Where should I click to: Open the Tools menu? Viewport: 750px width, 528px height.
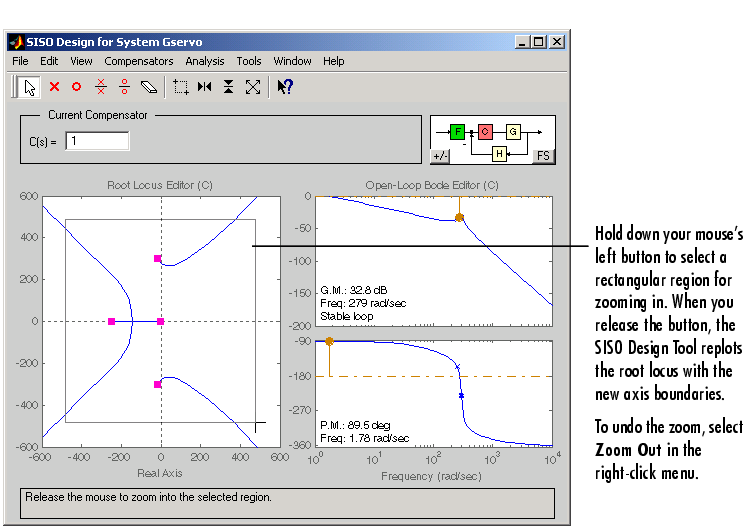249,61
